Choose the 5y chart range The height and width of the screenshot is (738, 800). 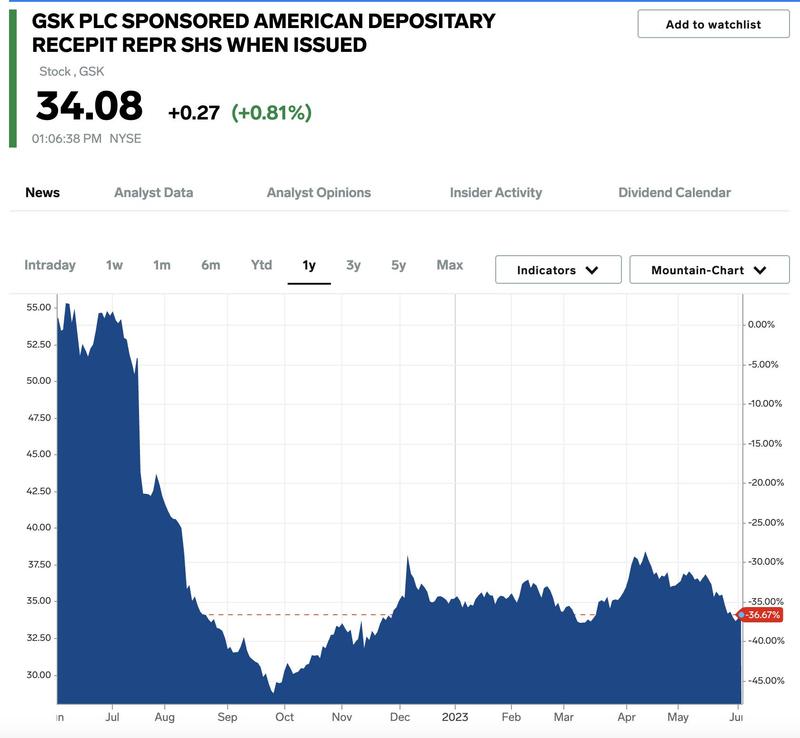click(398, 265)
